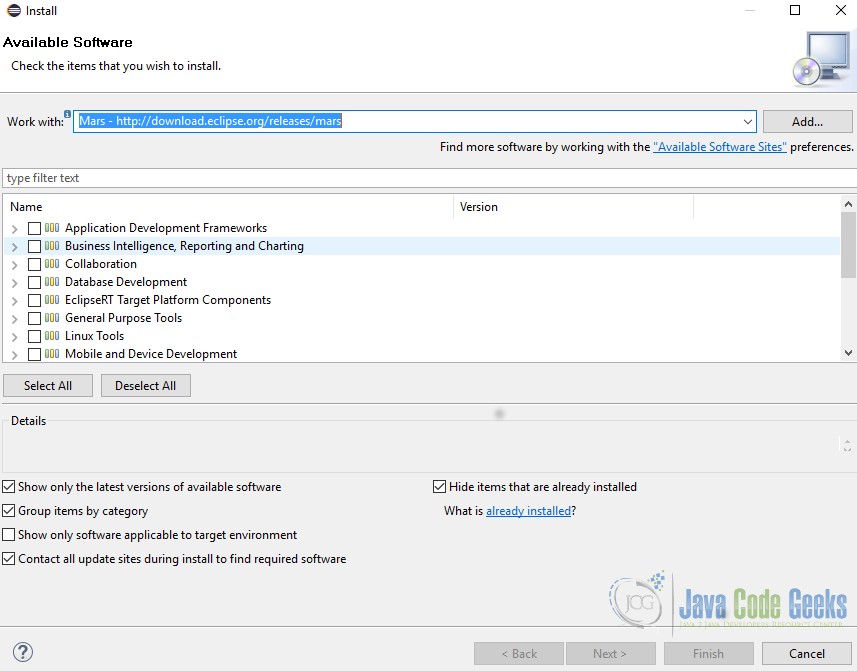The width and height of the screenshot is (857, 671).
Task: Expand EclipseRT Target Platform Components category
Action: (x=15, y=301)
